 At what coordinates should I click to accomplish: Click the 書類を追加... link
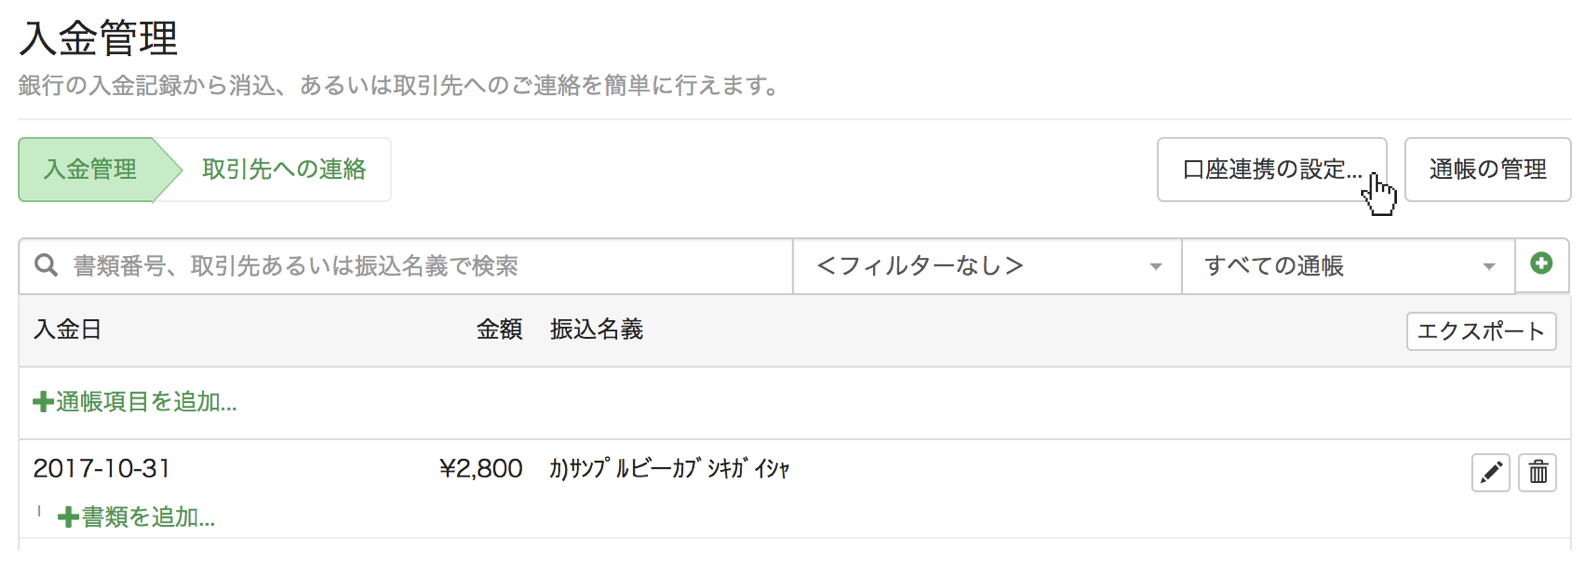pyautogui.click(x=137, y=517)
